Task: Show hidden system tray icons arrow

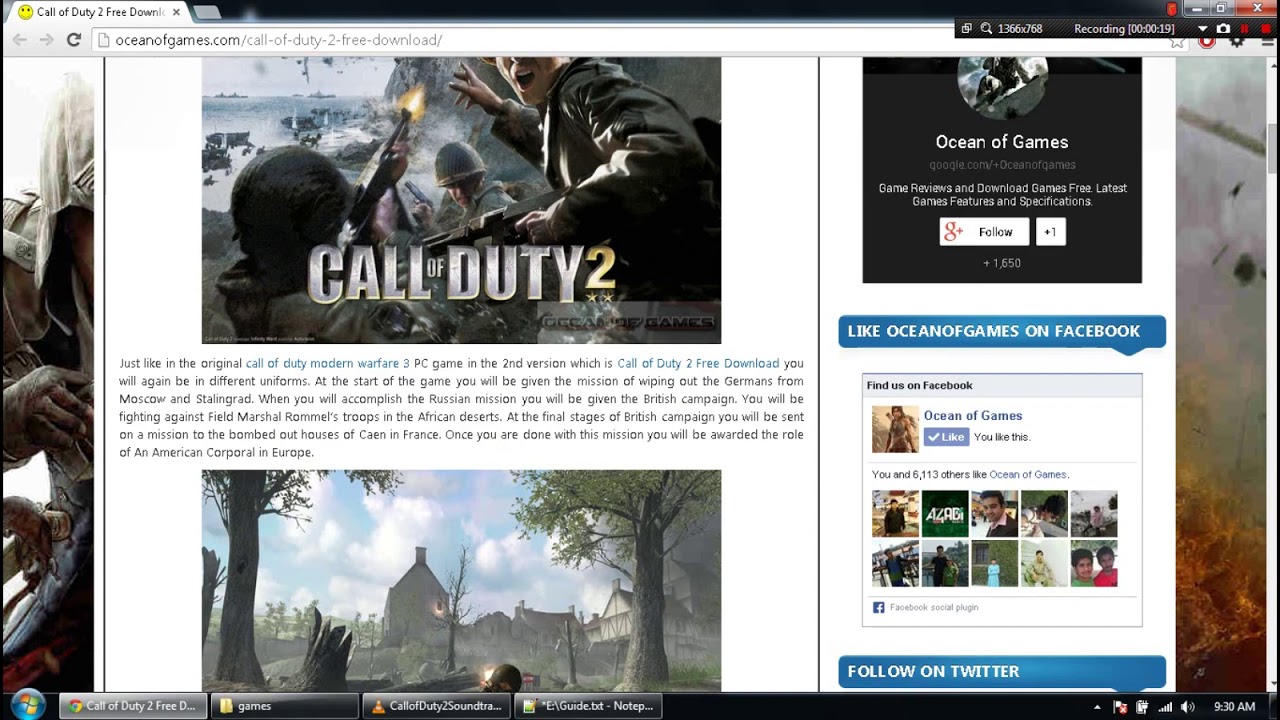Action: point(1097,707)
